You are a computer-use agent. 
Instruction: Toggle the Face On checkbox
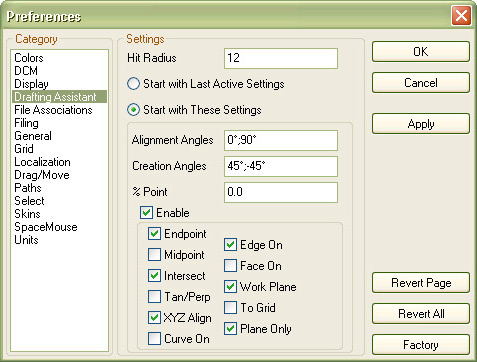(230, 266)
